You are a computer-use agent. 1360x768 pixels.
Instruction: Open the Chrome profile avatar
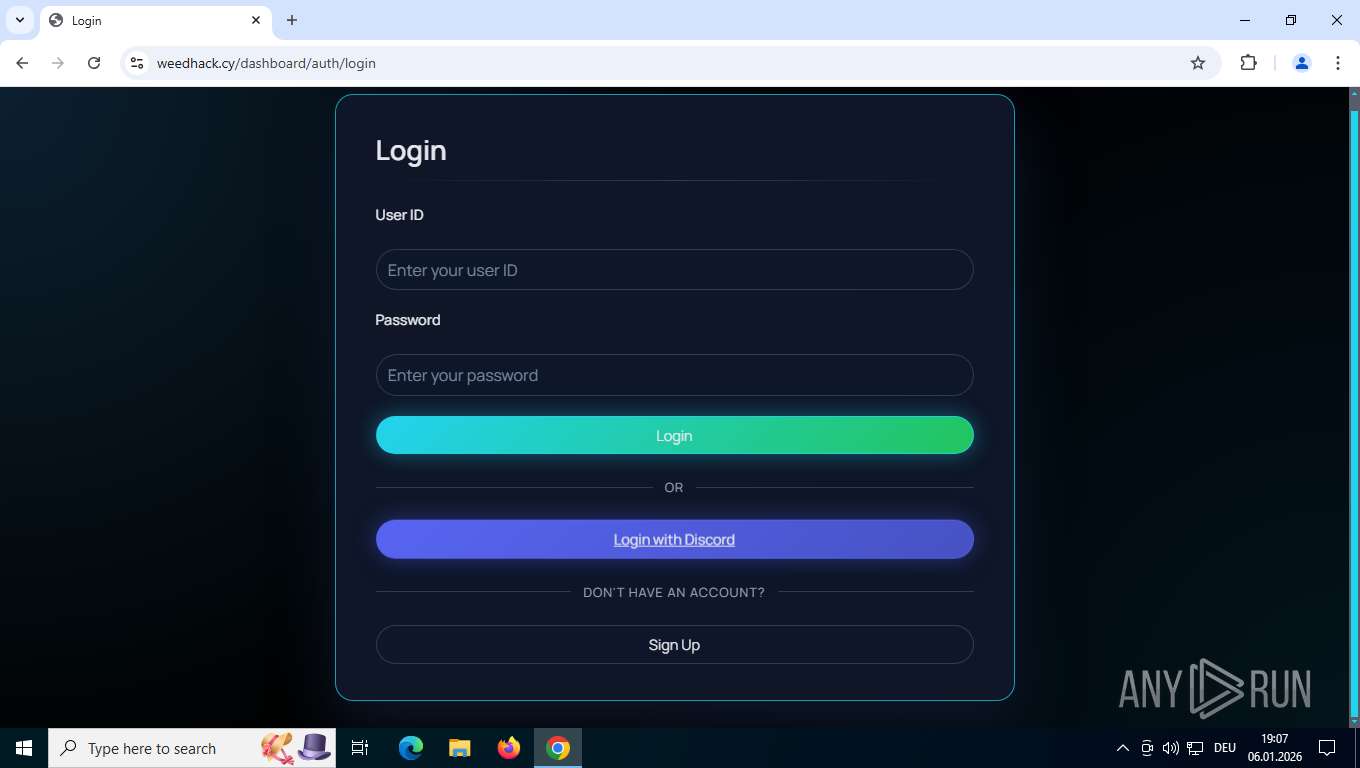(x=1302, y=63)
